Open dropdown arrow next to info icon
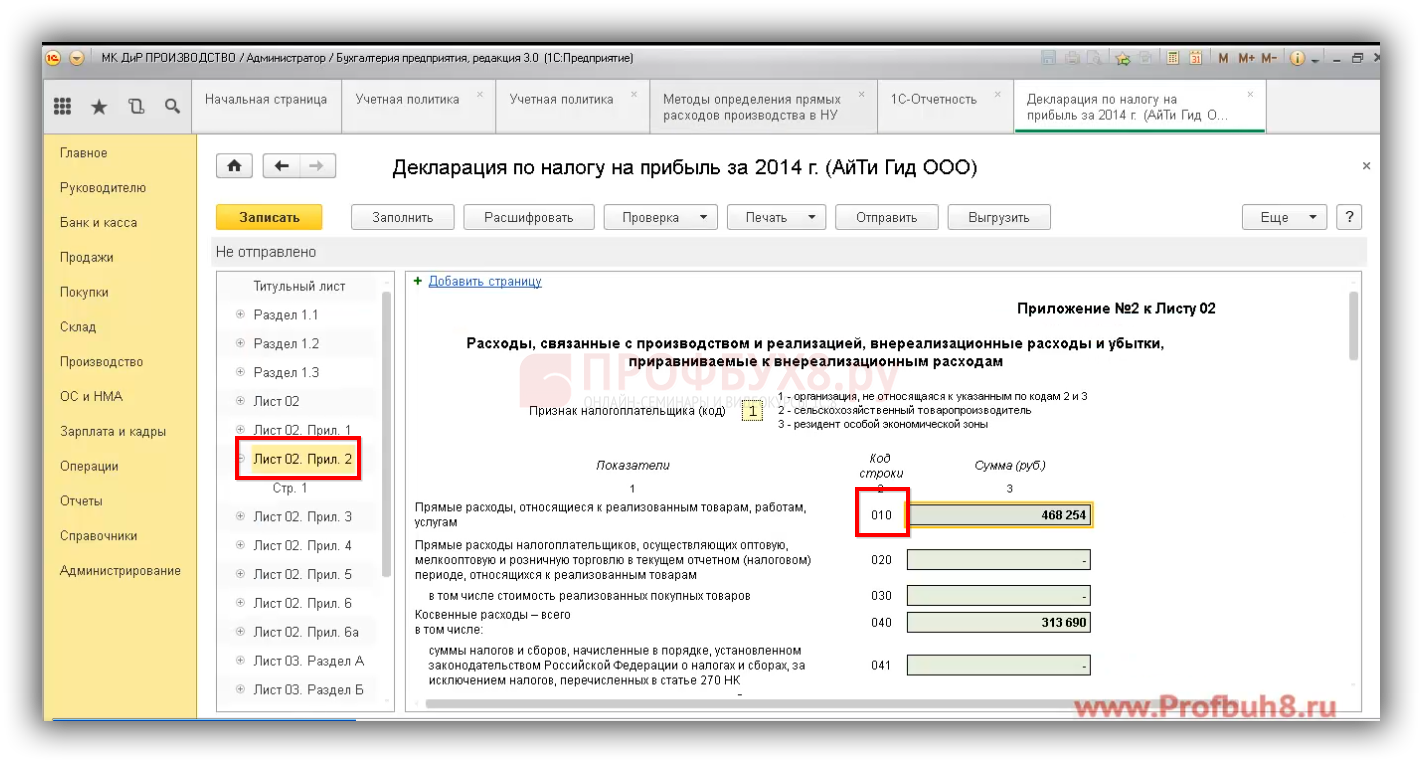This screenshot has height=763, width=1422. point(1315,60)
